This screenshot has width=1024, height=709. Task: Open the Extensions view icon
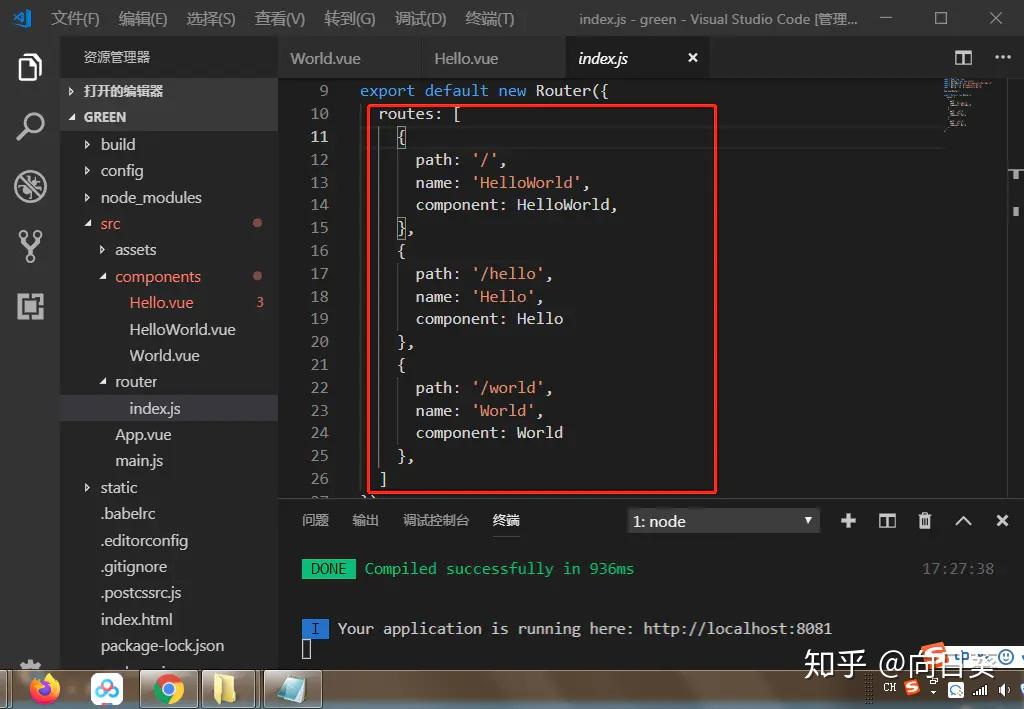click(30, 306)
